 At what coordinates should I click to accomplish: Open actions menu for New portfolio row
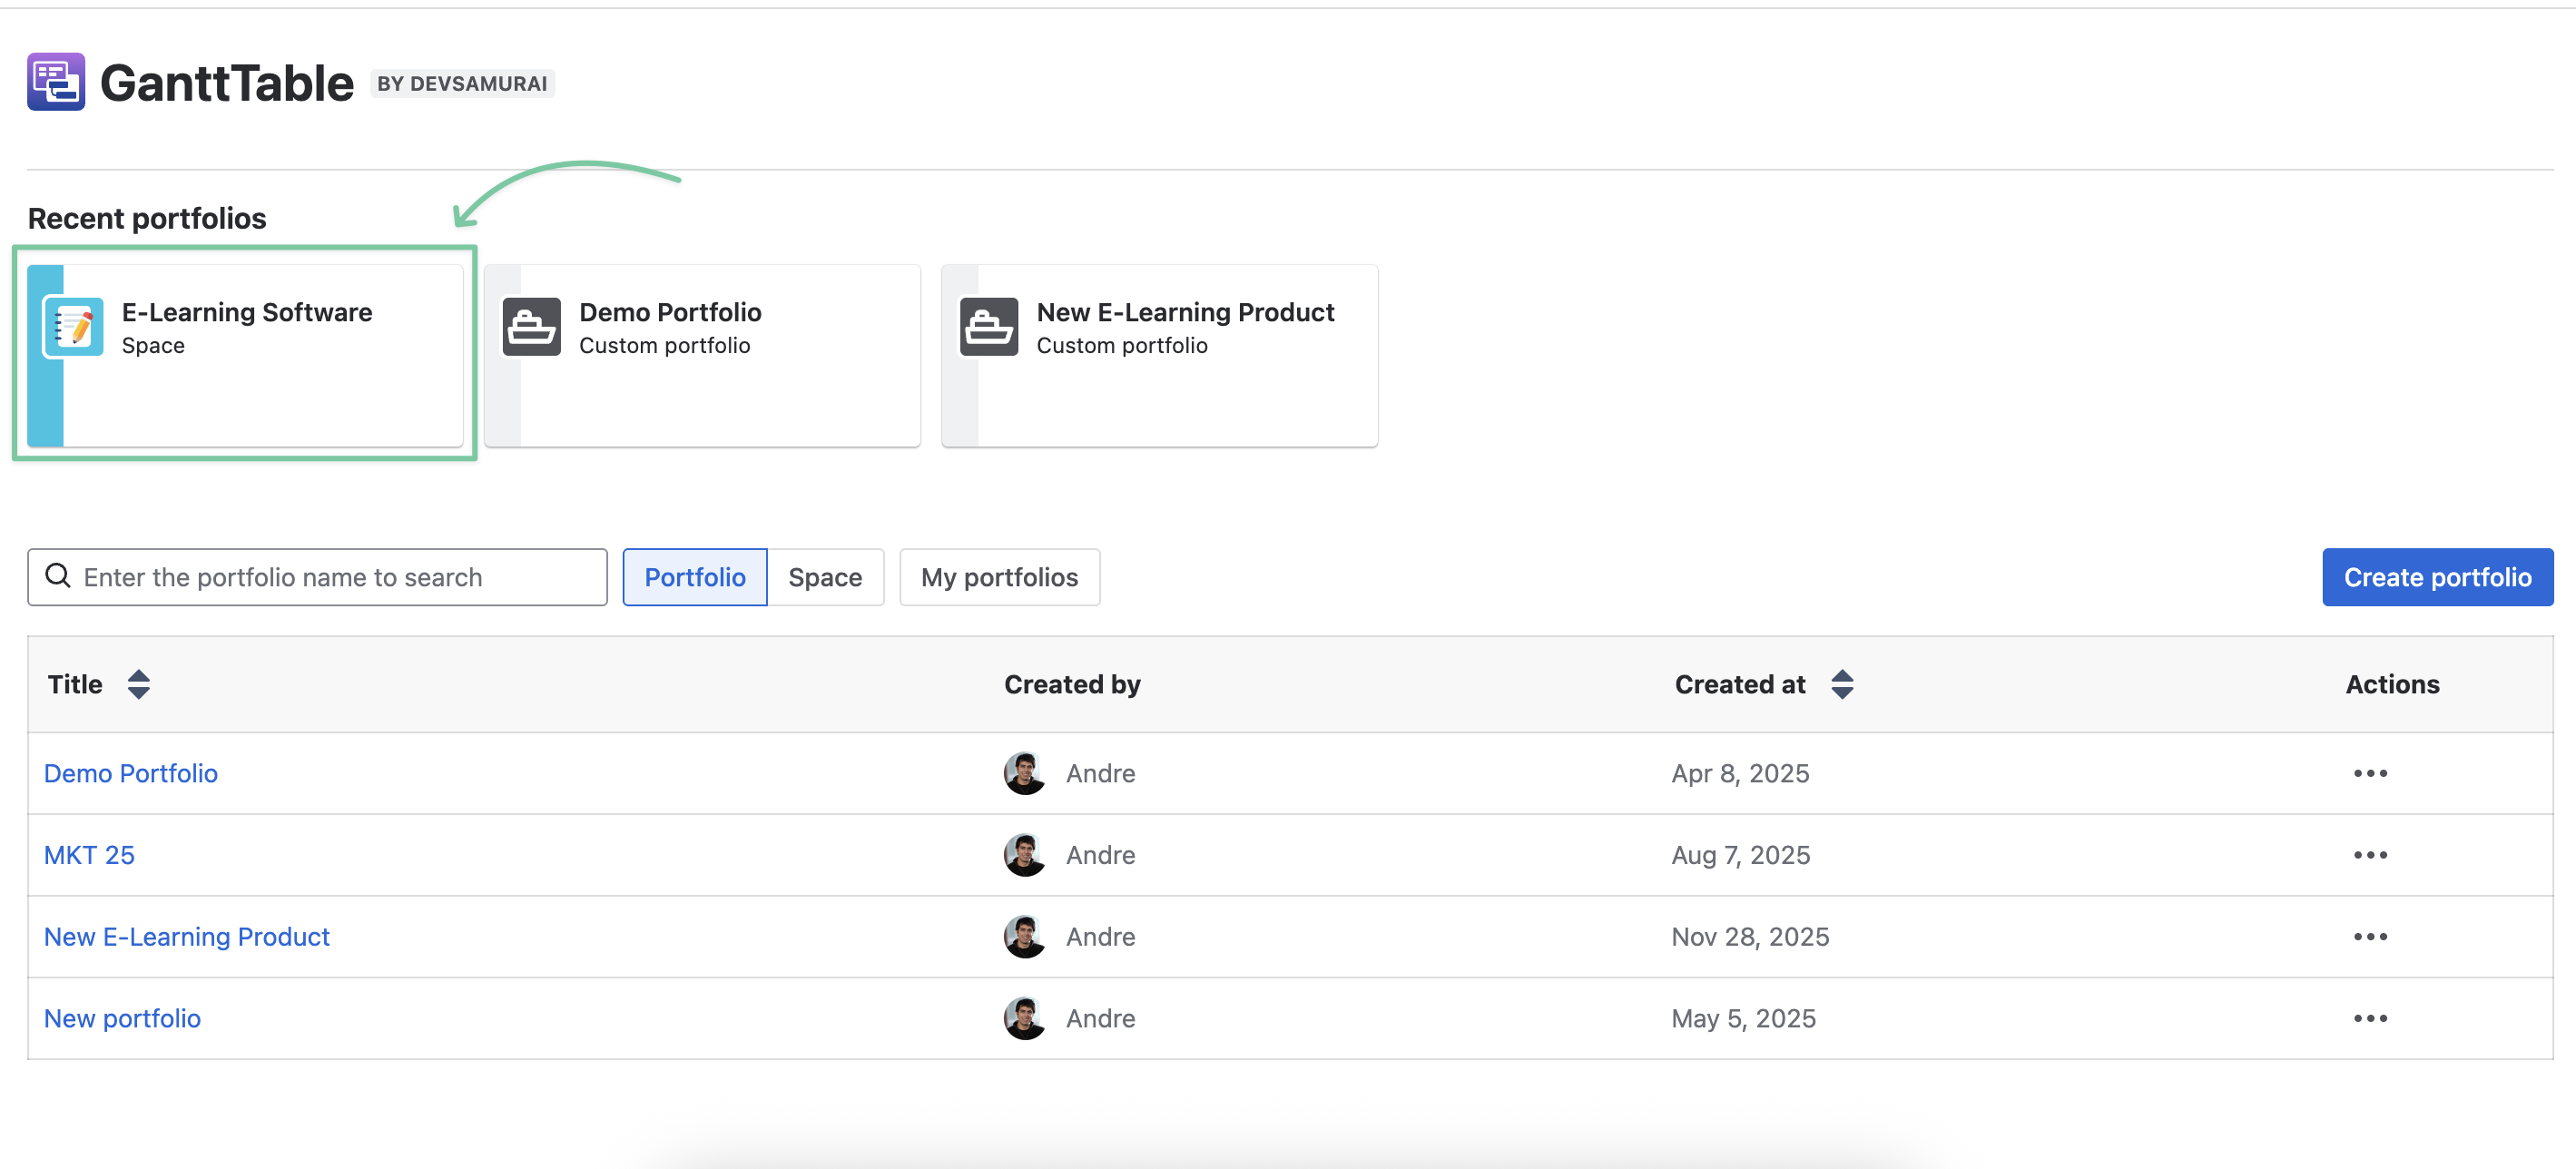2370,1019
